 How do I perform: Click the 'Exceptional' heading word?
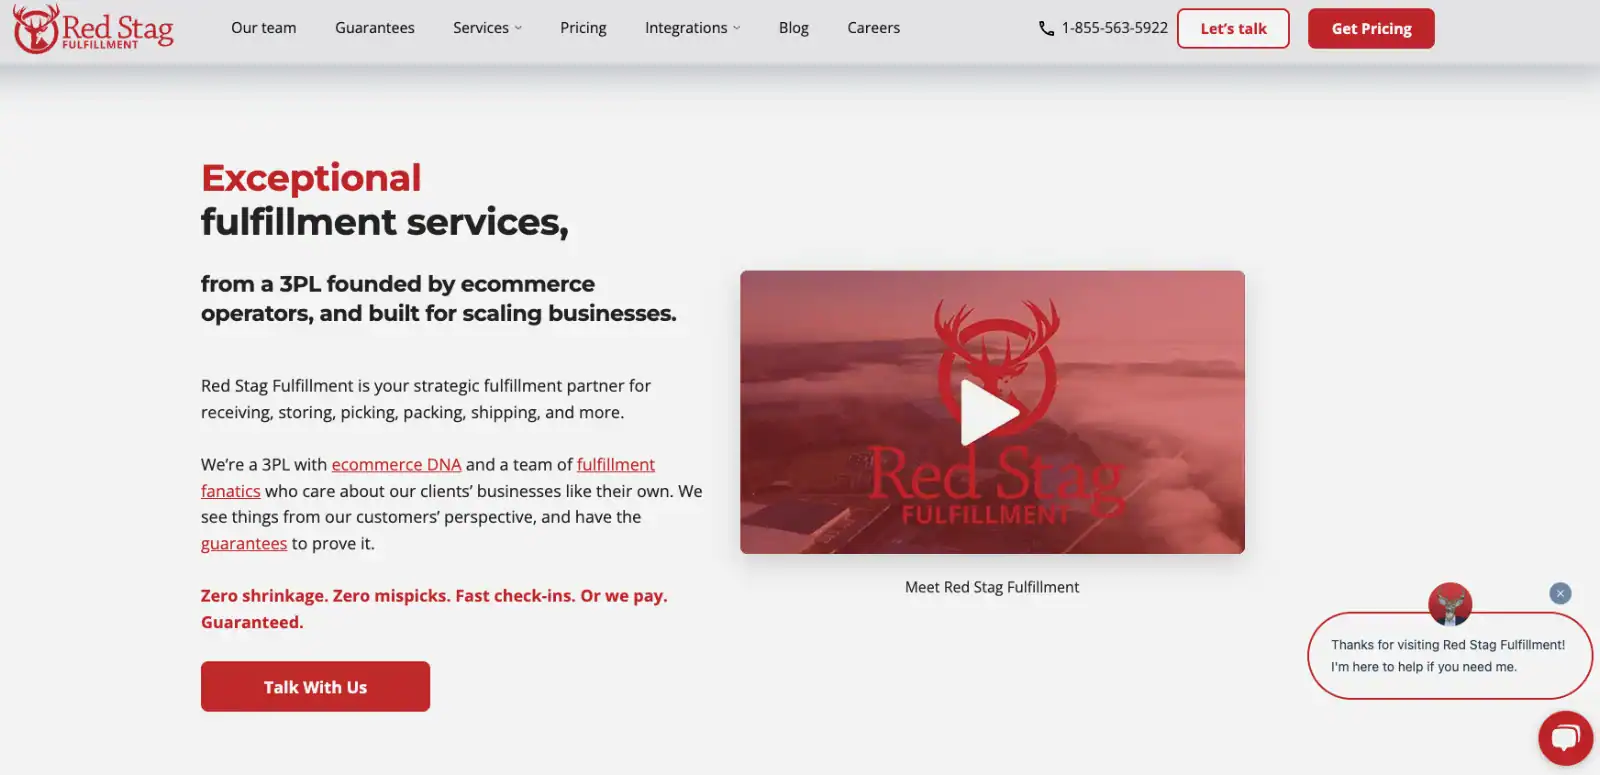(311, 178)
